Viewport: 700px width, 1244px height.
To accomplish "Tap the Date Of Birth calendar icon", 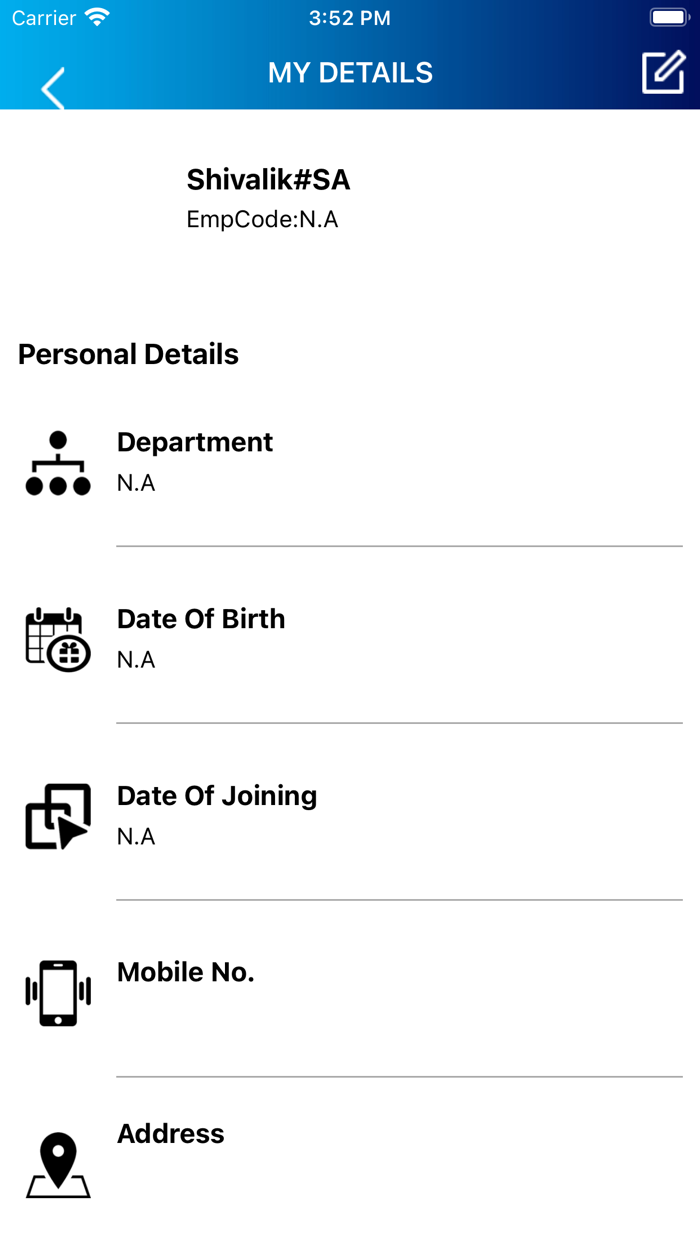I will click(58, 639).
